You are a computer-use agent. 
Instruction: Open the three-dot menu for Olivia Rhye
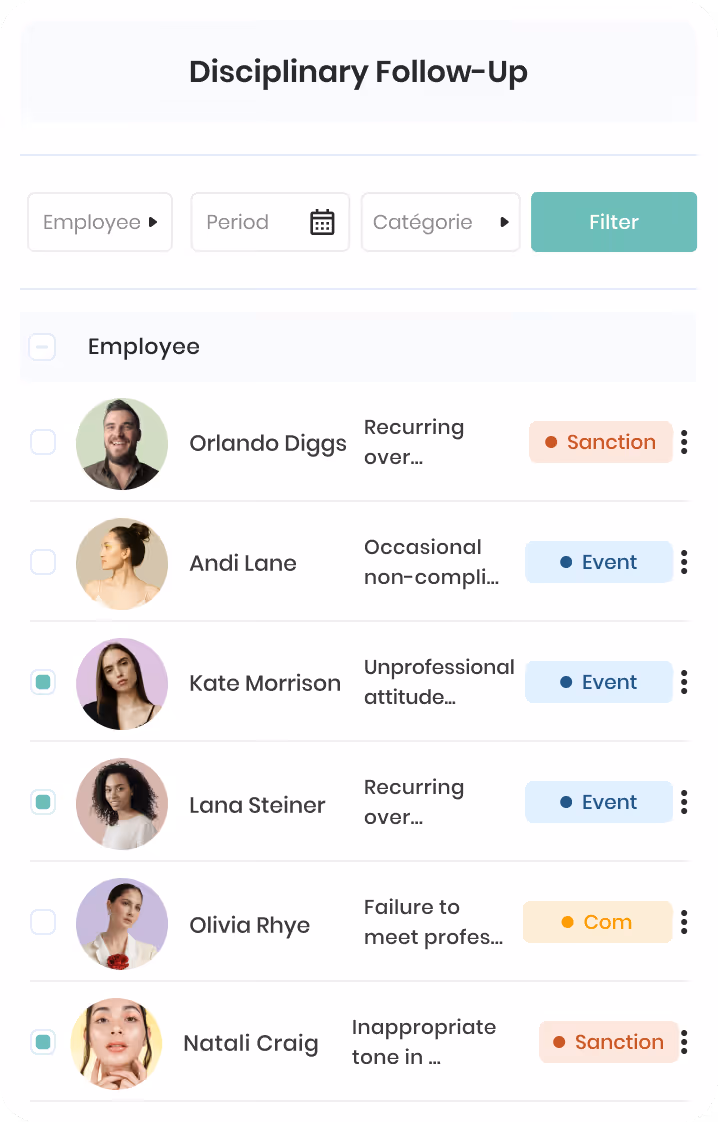(x=684, y=922)
